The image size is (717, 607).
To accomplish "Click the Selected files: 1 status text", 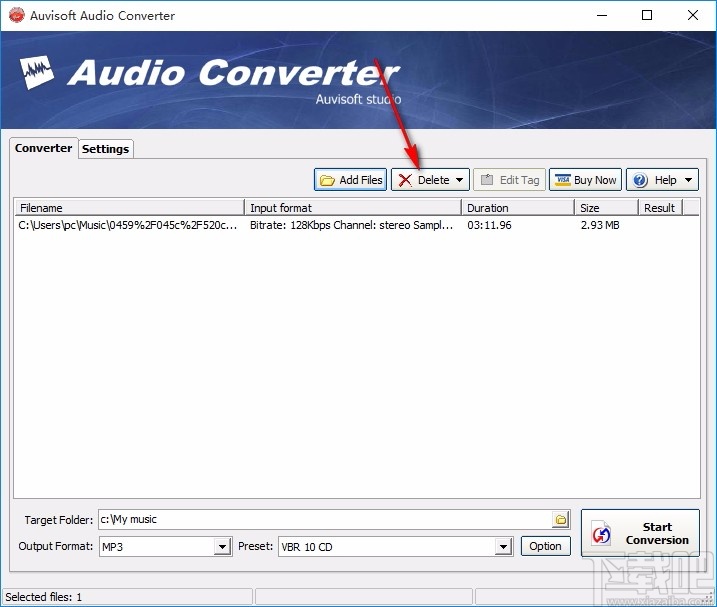I will [x=43, y=597].
